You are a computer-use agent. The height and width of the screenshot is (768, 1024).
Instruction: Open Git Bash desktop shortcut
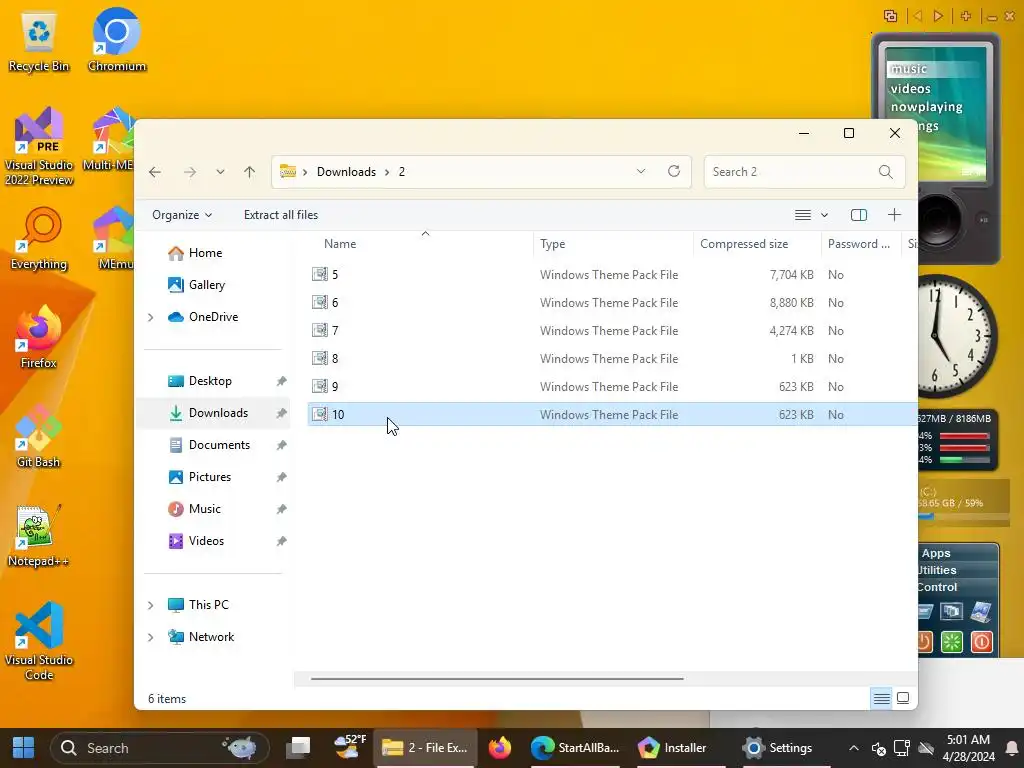click(39, 437)
